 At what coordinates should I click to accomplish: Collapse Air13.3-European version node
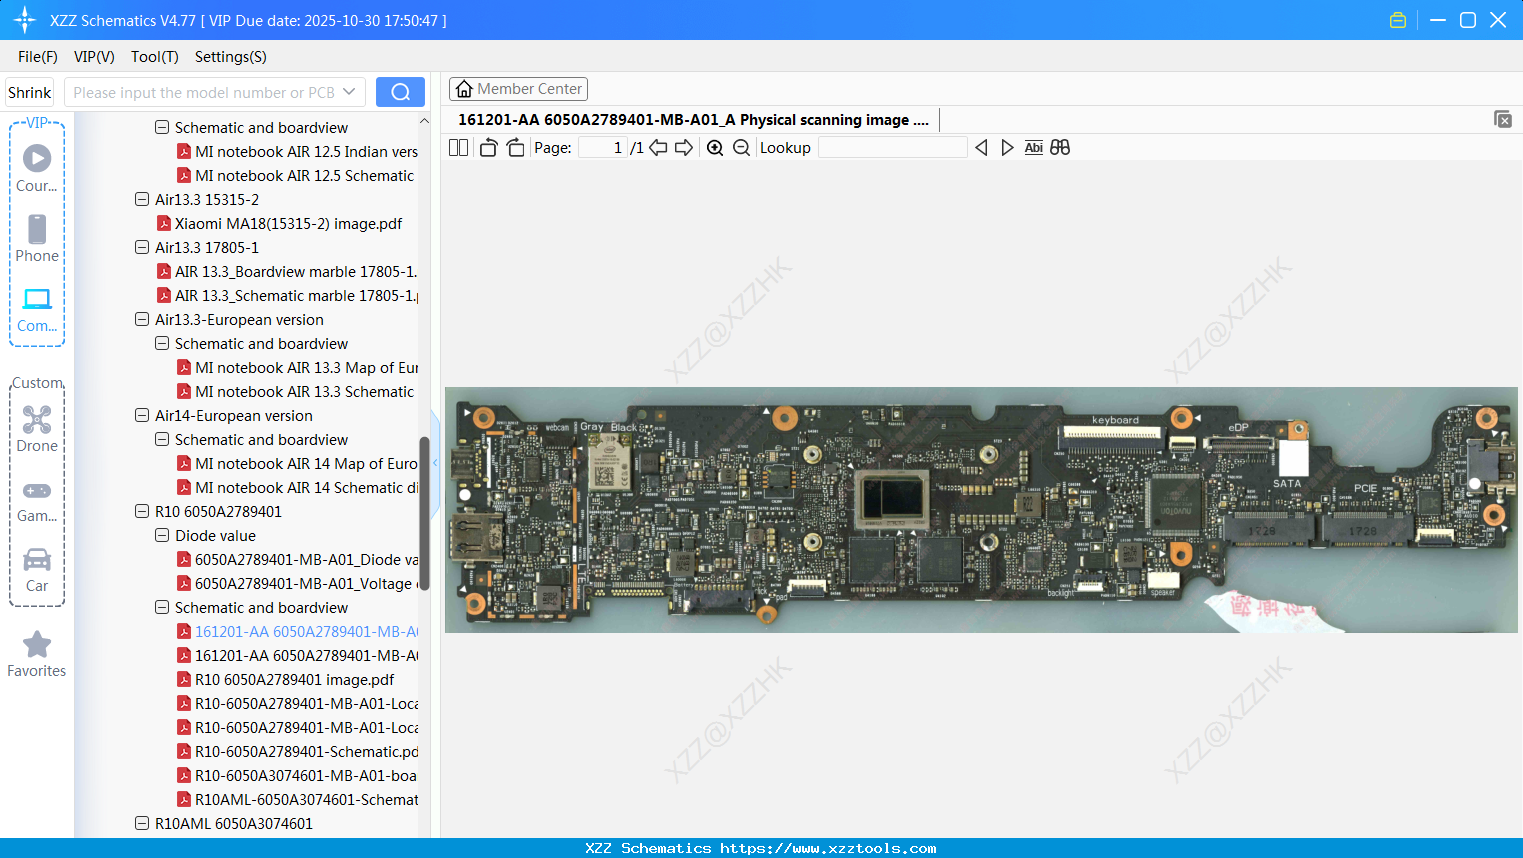(142, 319)
